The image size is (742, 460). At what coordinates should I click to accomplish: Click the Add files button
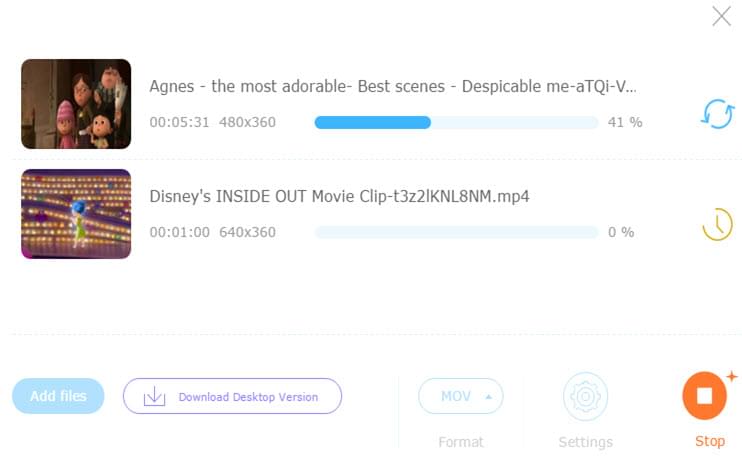(x=58, y=396)
